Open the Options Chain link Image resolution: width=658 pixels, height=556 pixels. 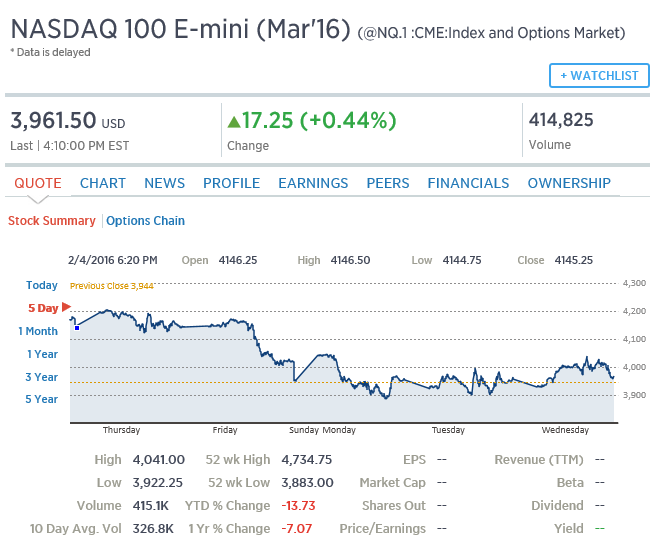pyautogui.click(x=145, y=221)
